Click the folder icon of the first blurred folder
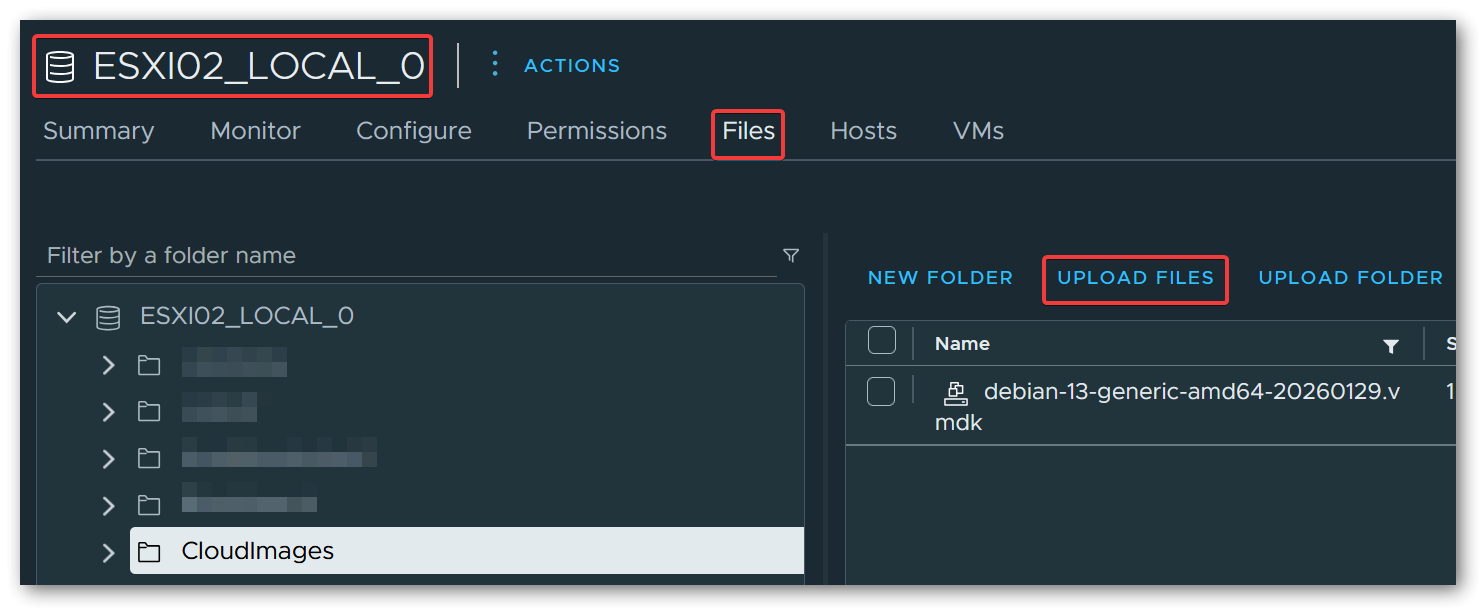Screen dimensions: 1481x610 (149, 365)
